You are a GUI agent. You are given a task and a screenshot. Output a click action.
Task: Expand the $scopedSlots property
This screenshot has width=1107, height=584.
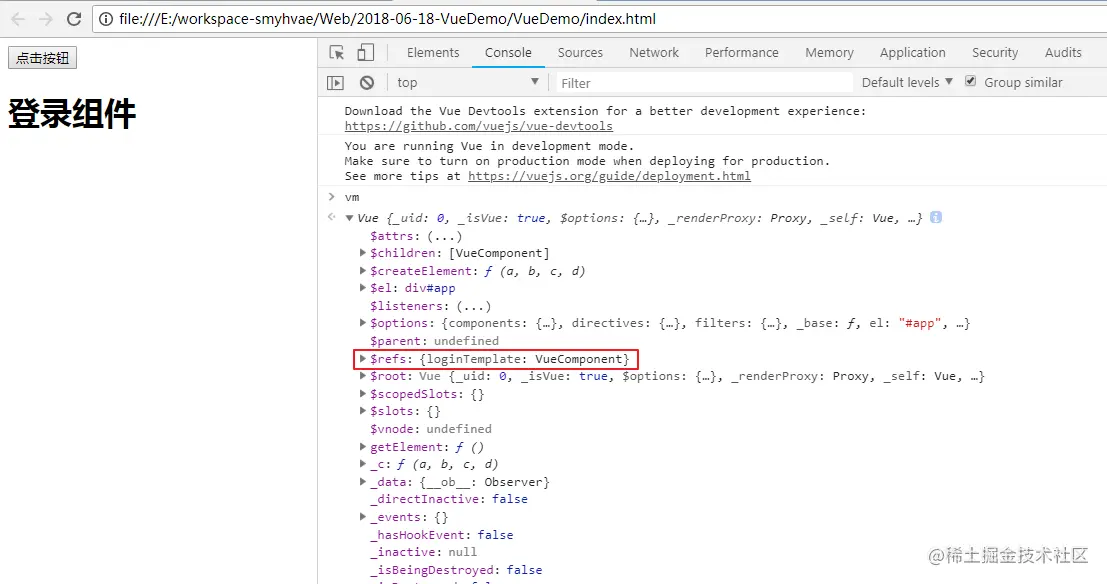pyautogui.click(x=363, y=394)
